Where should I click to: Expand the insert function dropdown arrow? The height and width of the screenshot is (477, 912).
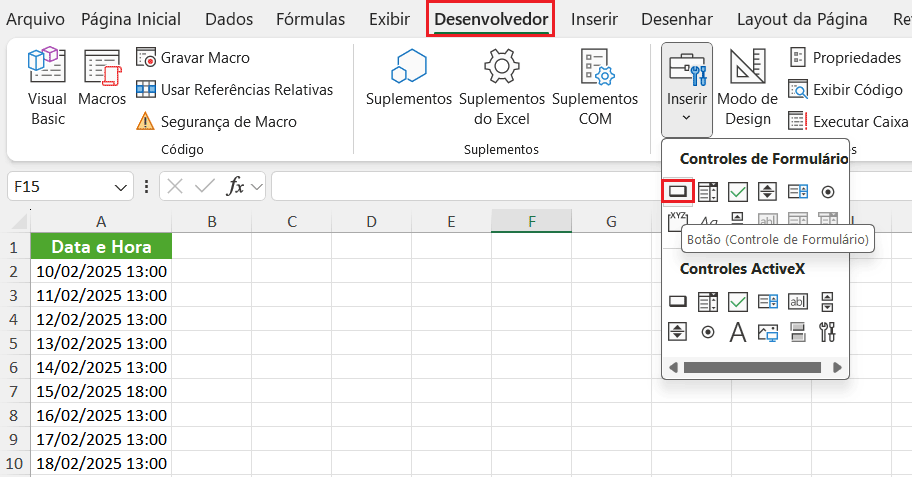257,187
